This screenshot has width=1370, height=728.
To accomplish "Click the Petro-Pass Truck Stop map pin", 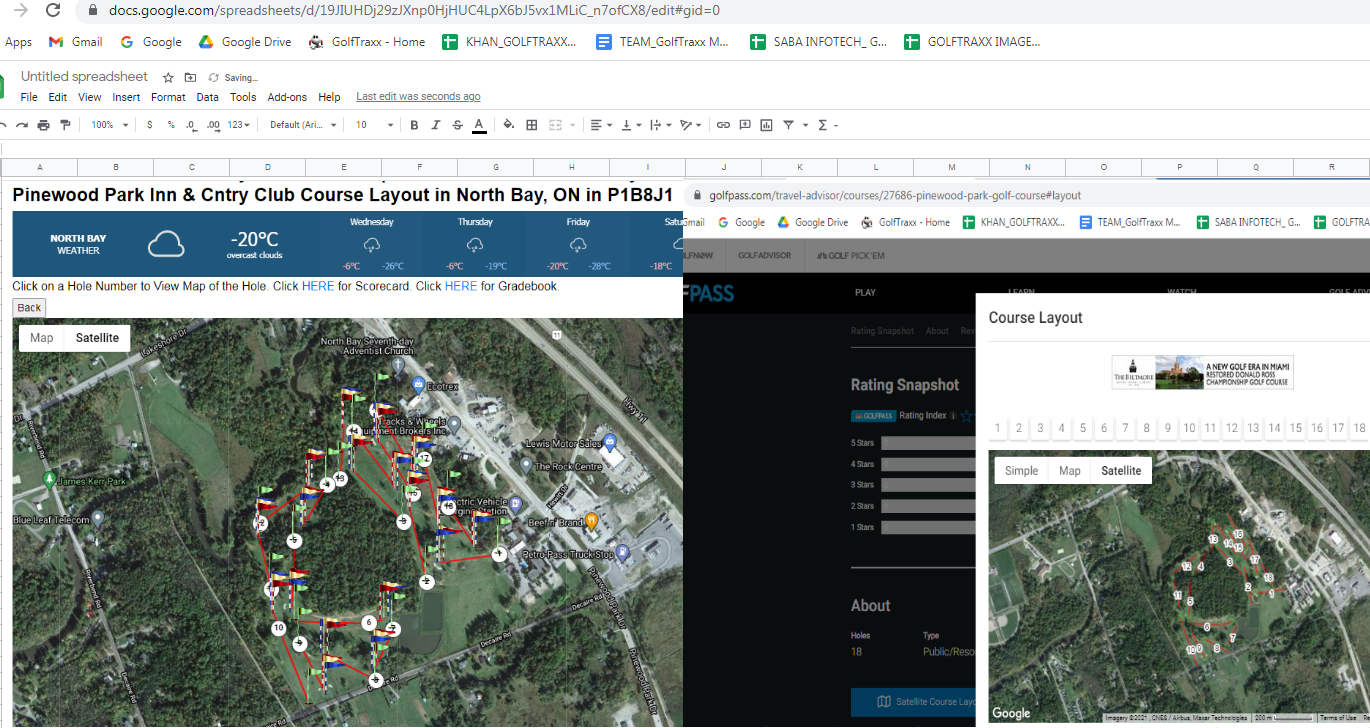I will [x=623, y=551].
